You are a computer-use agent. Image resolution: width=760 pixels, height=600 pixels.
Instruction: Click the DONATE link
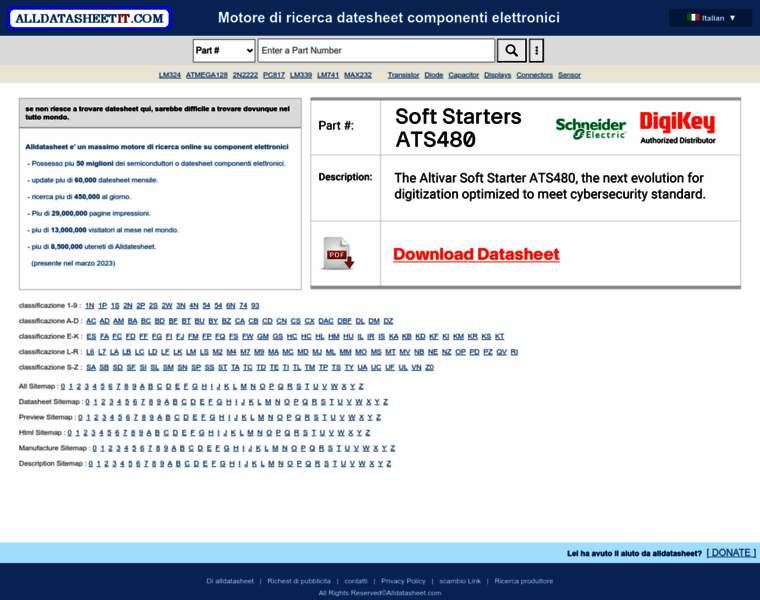(x=731, y=553)
